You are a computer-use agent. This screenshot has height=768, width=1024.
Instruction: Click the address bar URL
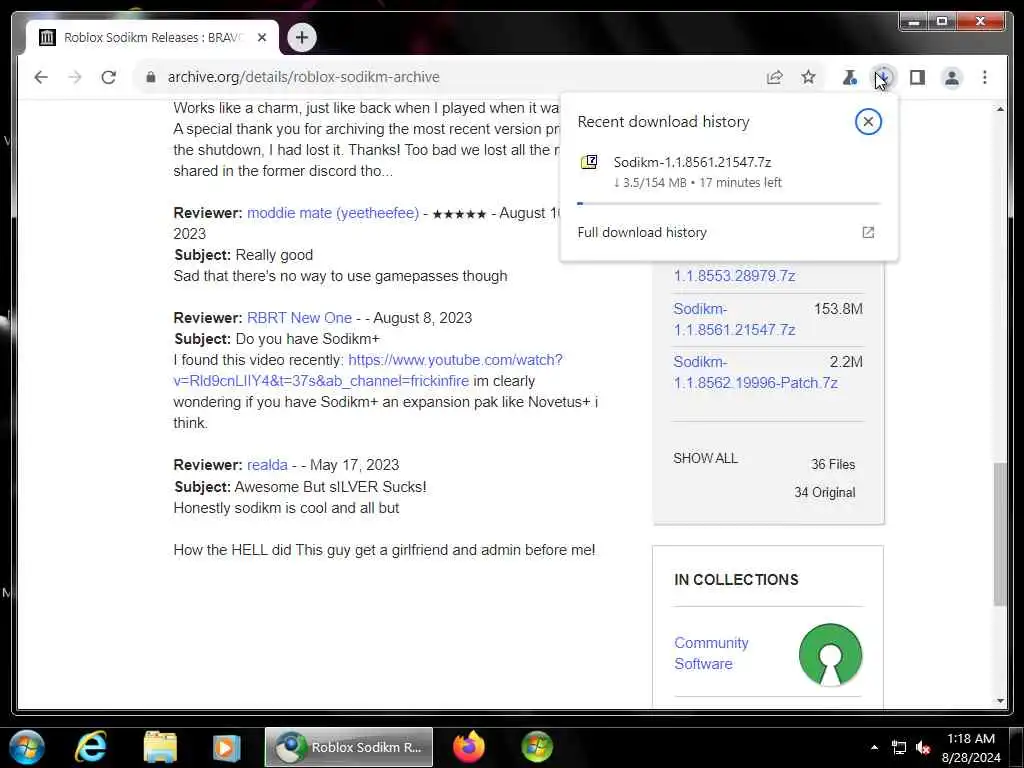(303, 77)
